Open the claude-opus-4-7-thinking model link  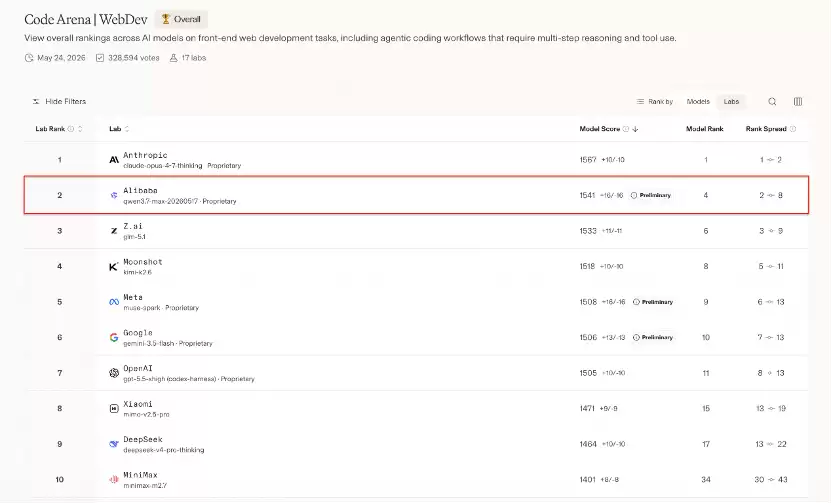[162, 166]
